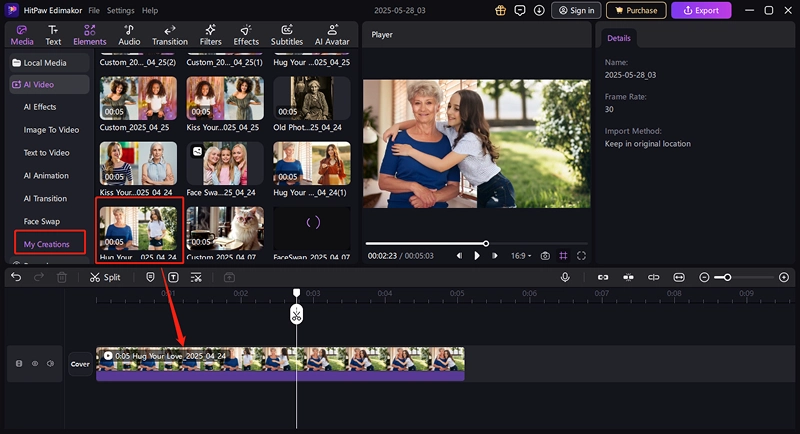This screenshot has height=434, width=800.
Task: Toggle the player grid overlay icon
Action: pos(563,256)
